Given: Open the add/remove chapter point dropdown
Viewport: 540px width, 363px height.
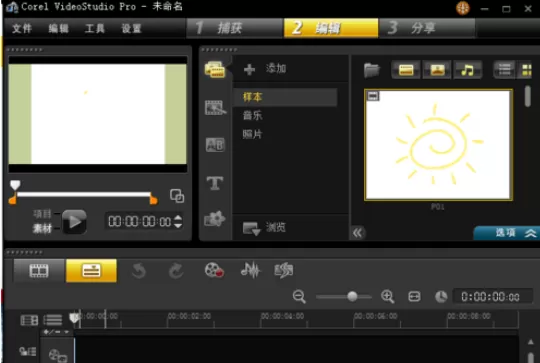Looking at the screenshot, I should (x=56, y=332).
